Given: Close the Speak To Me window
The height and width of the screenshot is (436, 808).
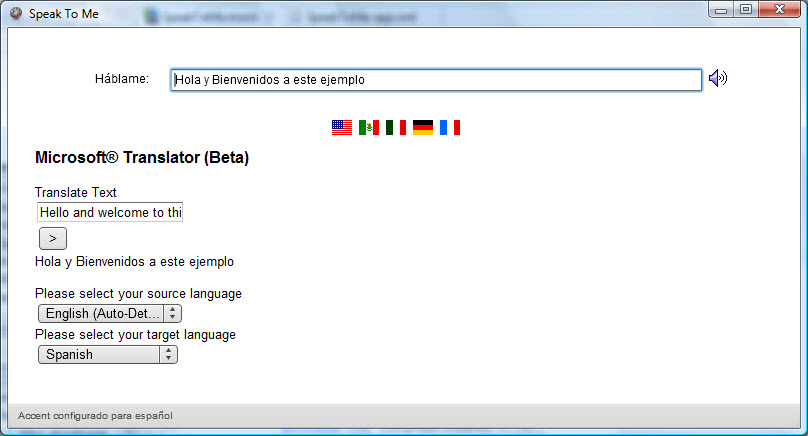Looking at the screenshot, I should click(x=780, y=9).
